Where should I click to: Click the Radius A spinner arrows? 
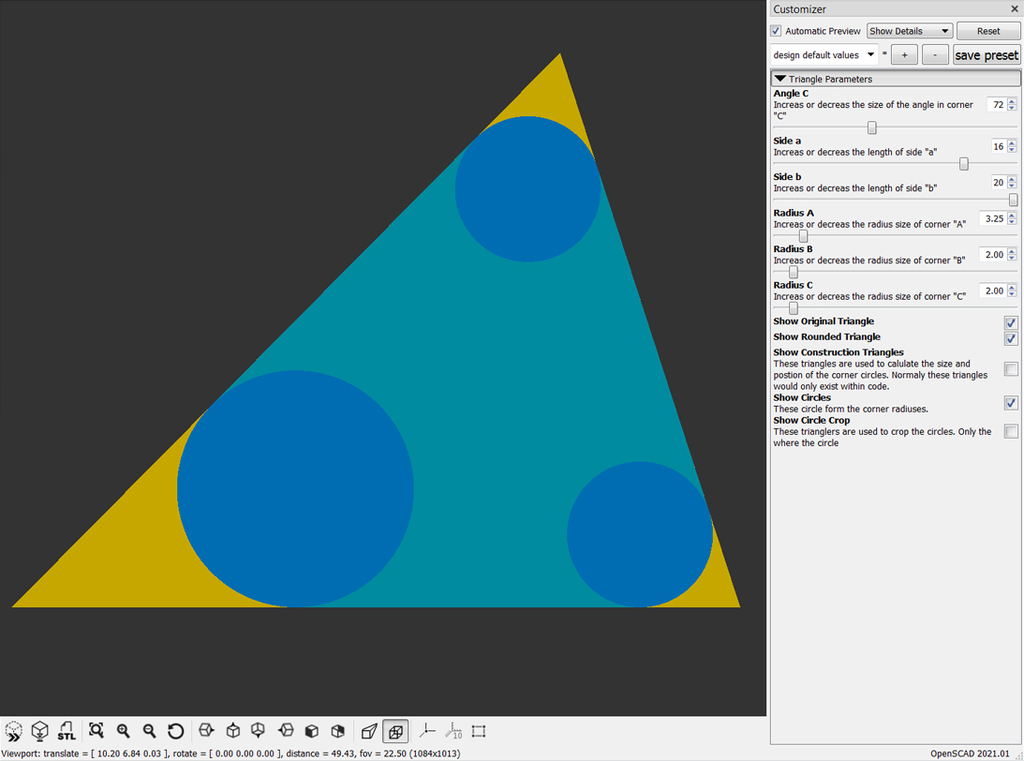(x=1012, y=218)
